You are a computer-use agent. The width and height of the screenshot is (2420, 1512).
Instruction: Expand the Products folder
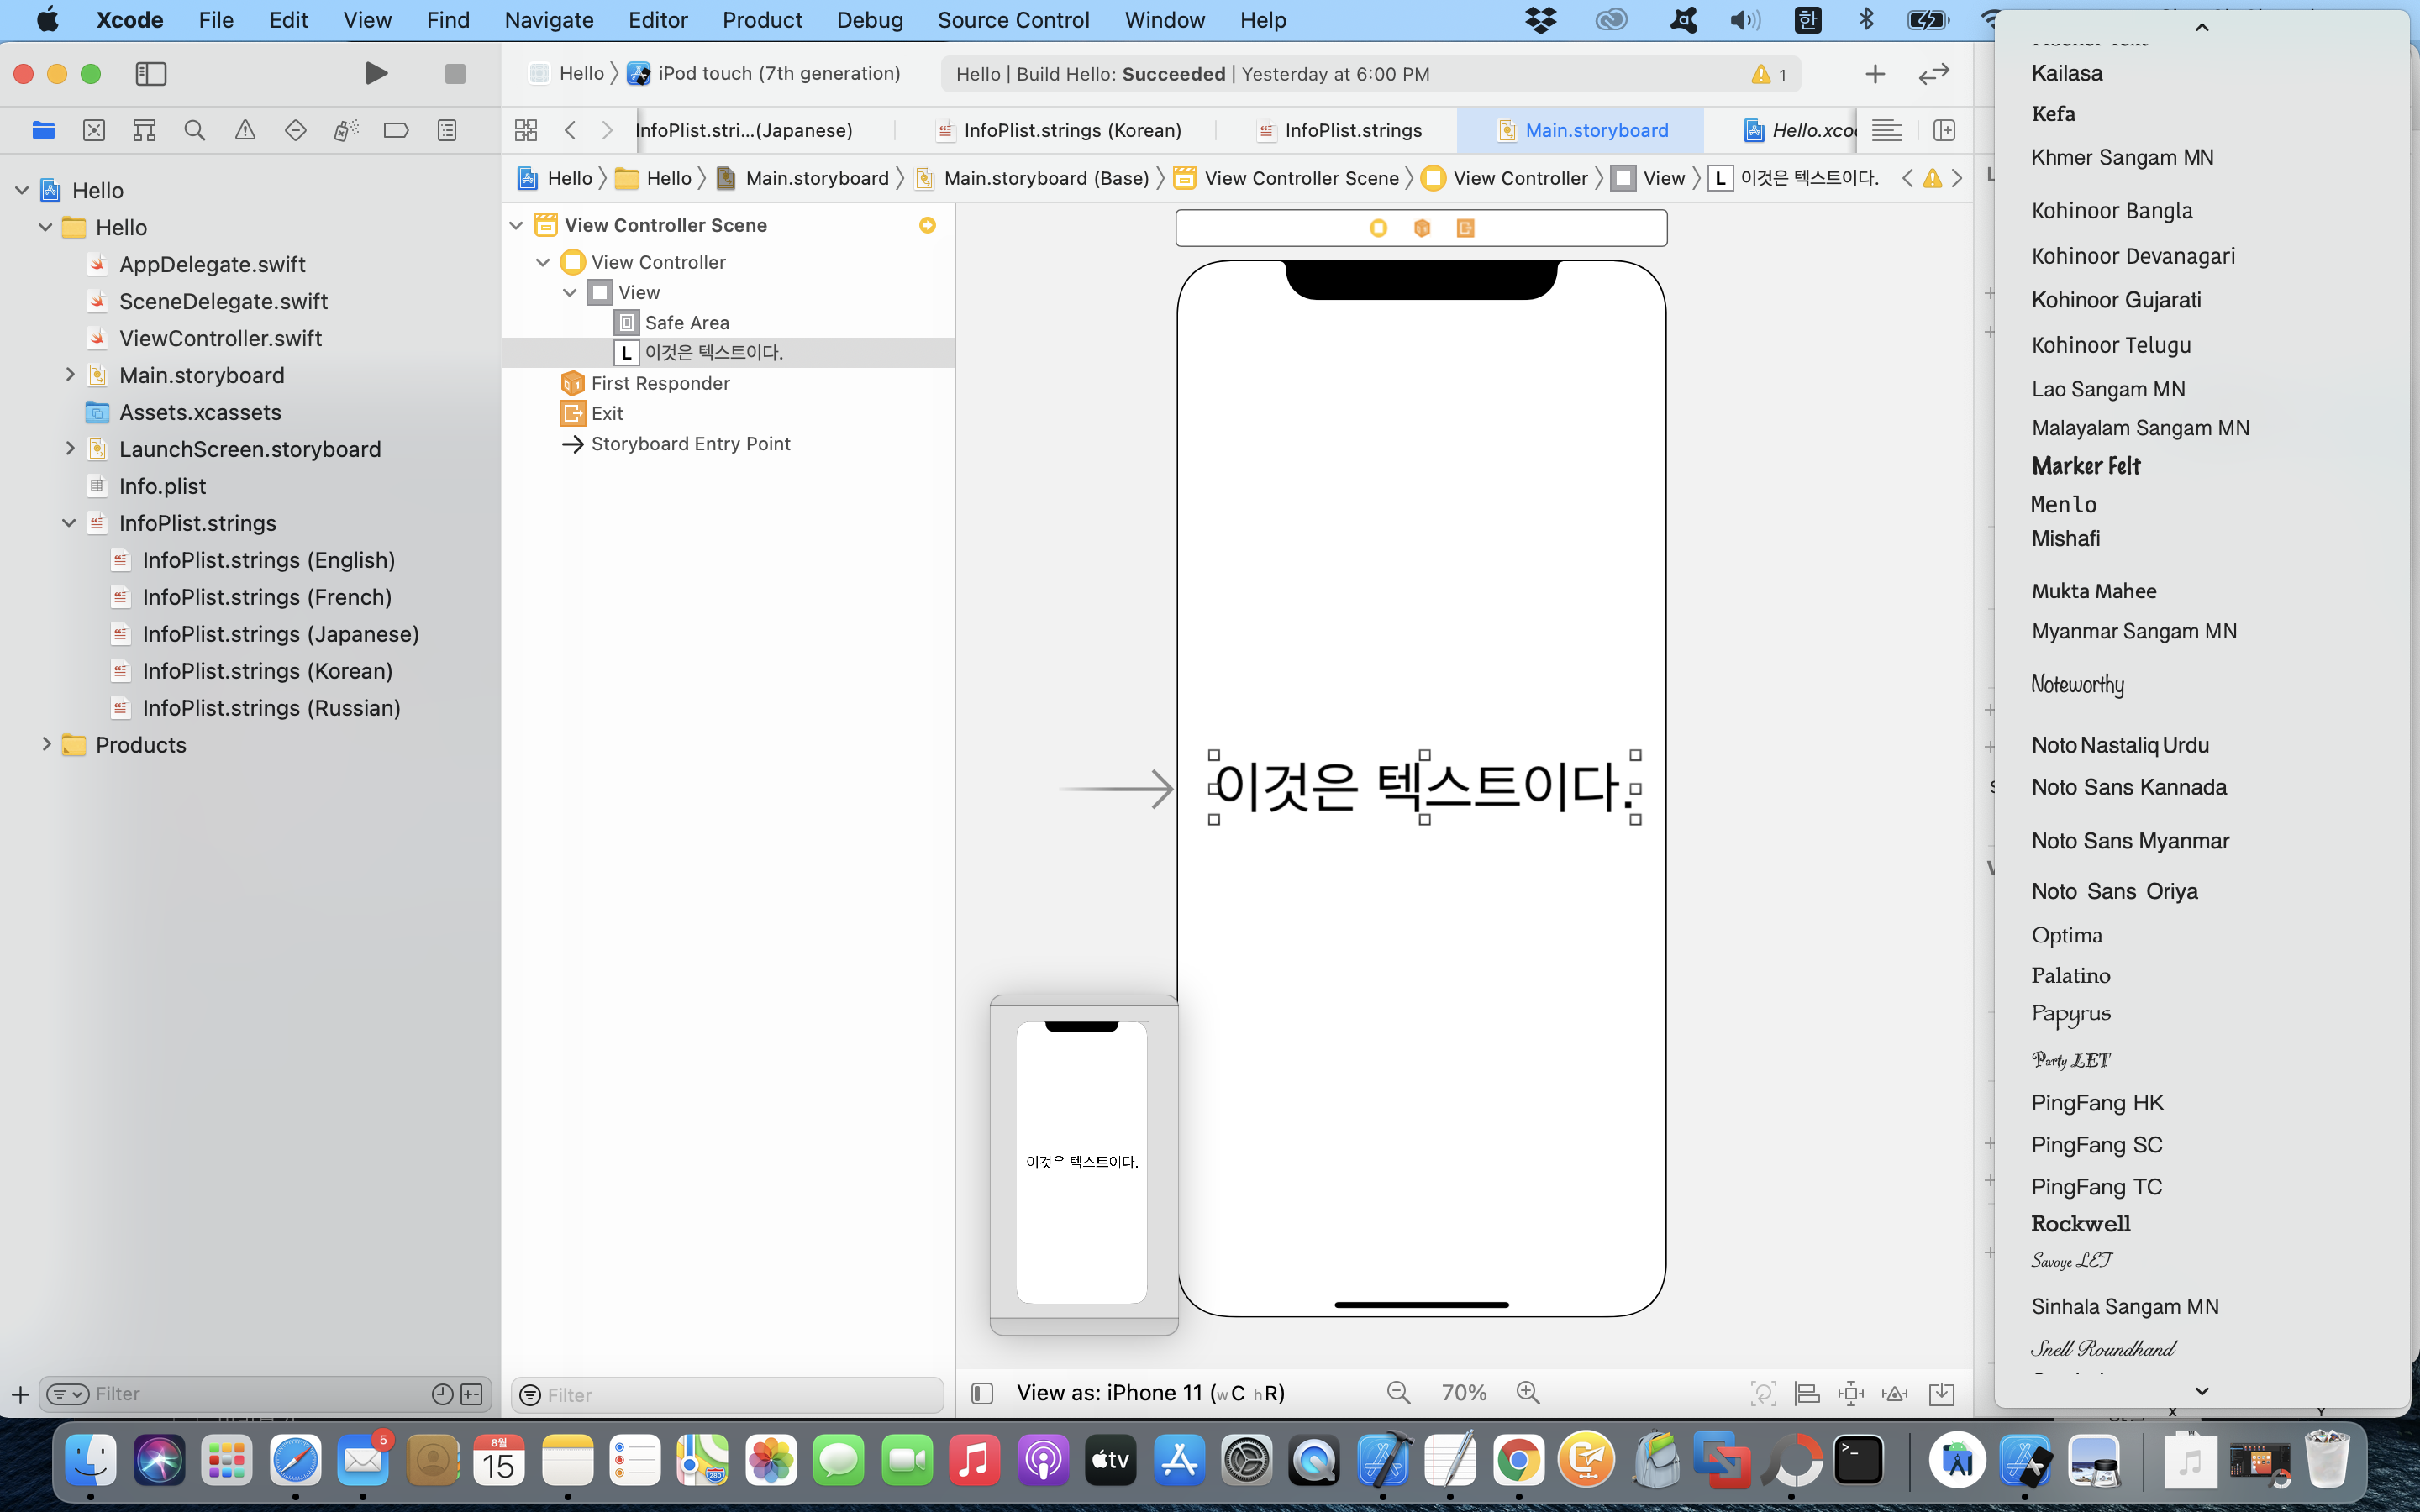[x=46, y=744]
